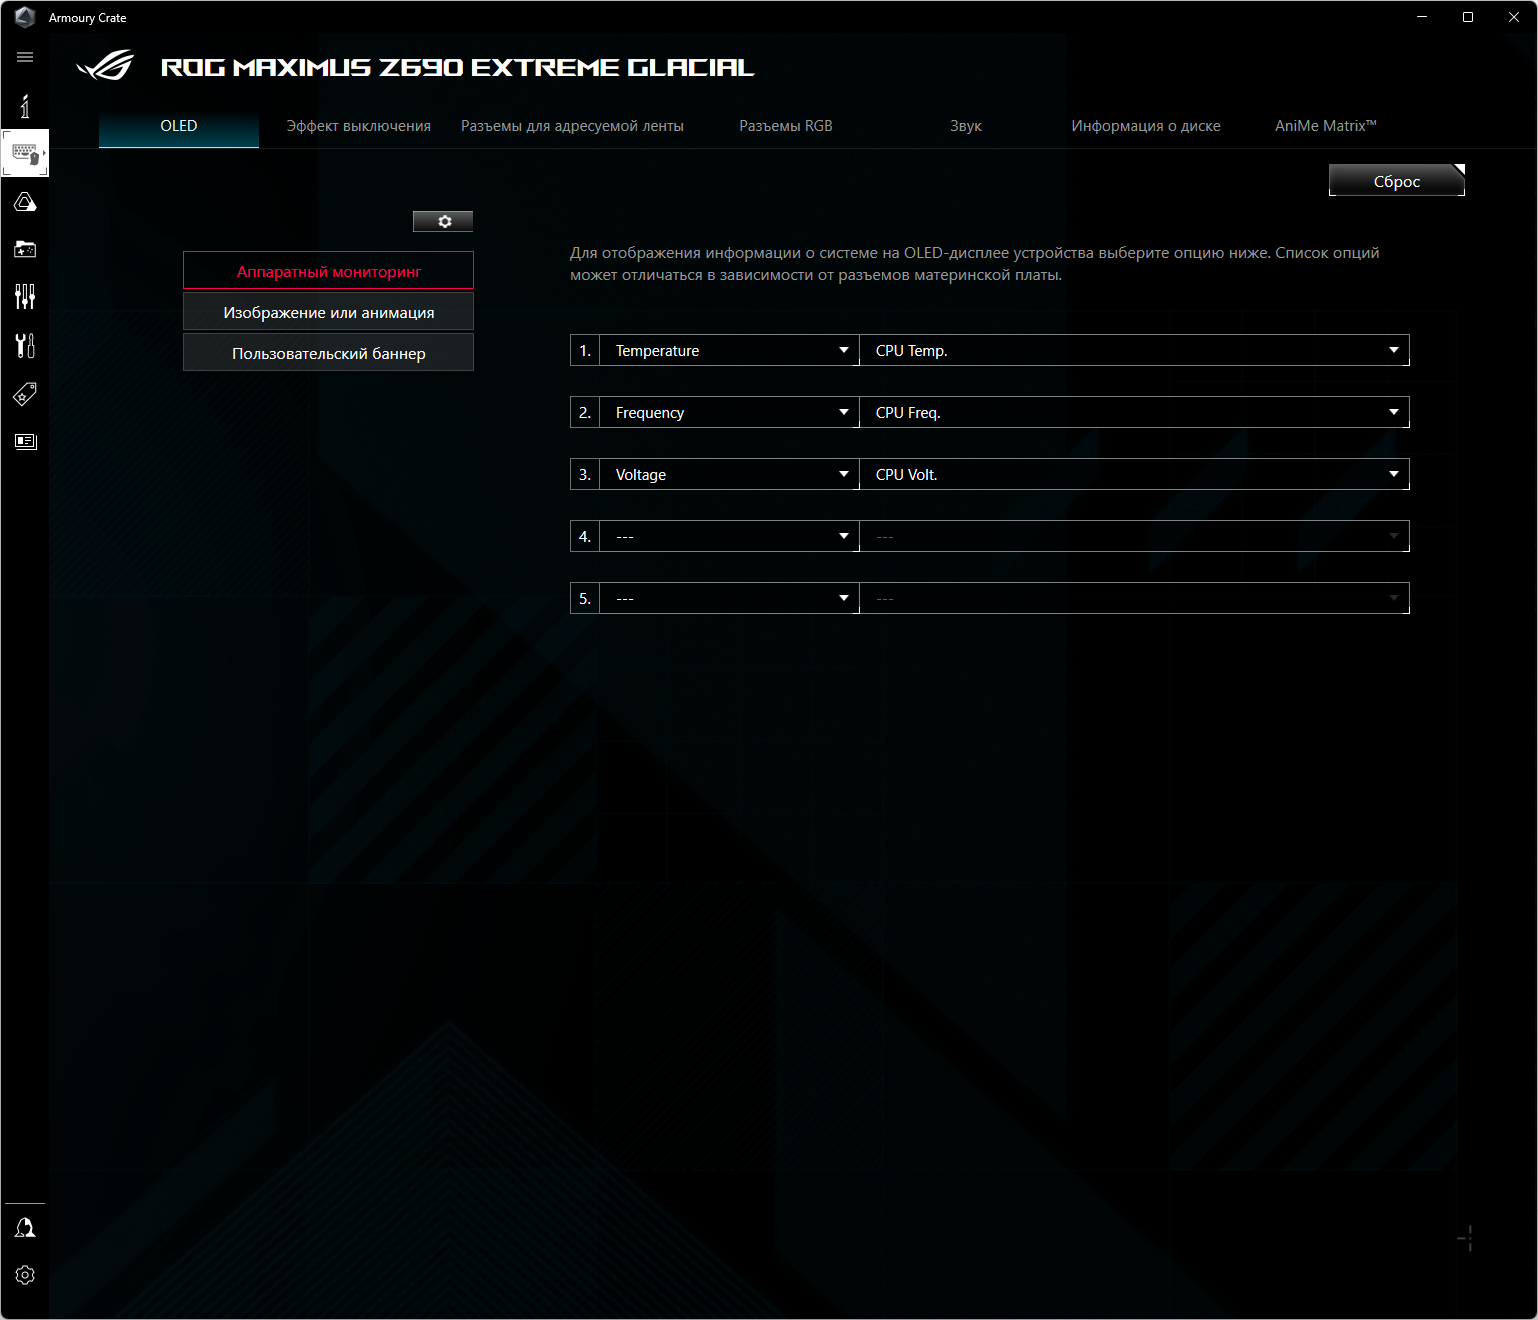Image resolution: width=1538 pixels, height=1320 pixels.
Task: Select Изображение или анимация mode
Action: 328,312
